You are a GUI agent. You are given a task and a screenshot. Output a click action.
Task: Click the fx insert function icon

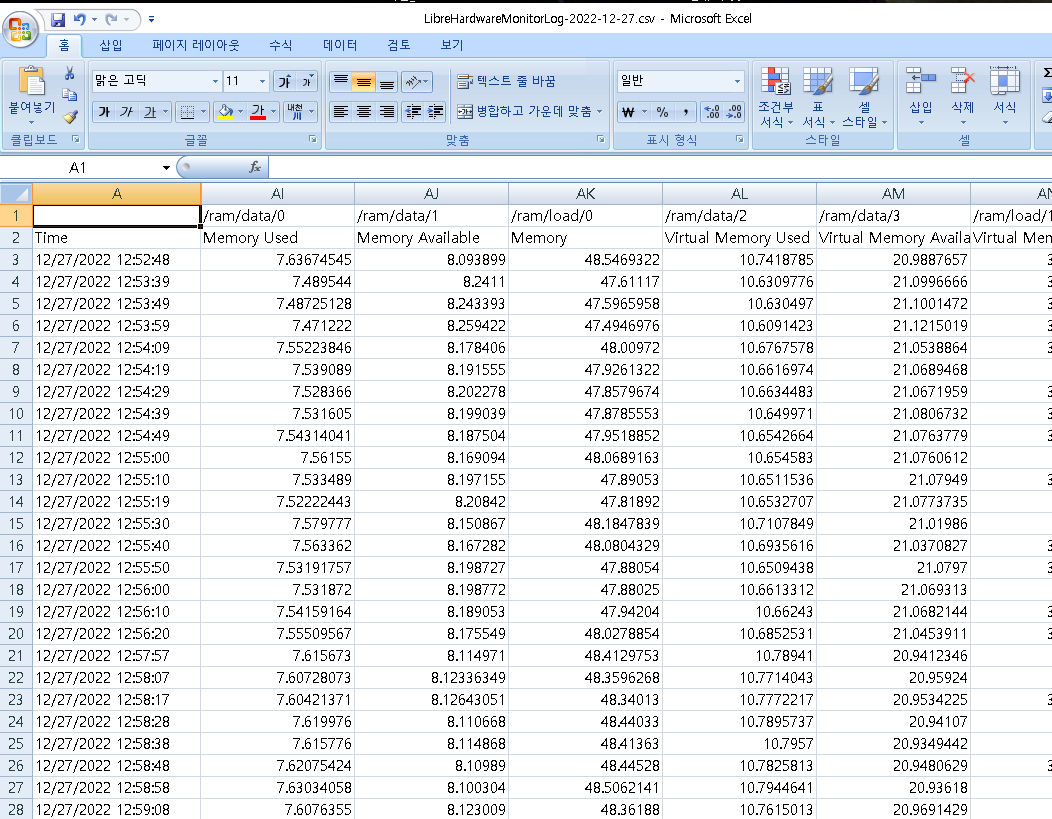click(254, 167)
